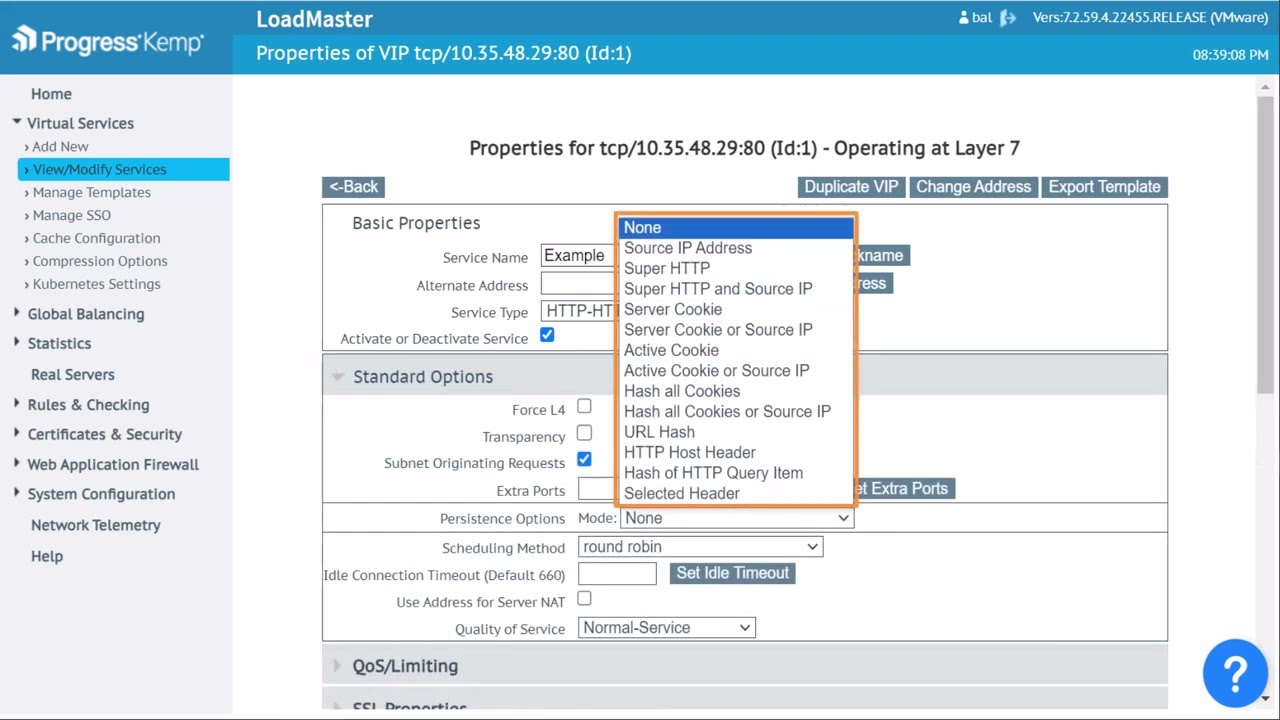
Task: Click the Idle Connection Timeout input field
Action: (617, 574)
